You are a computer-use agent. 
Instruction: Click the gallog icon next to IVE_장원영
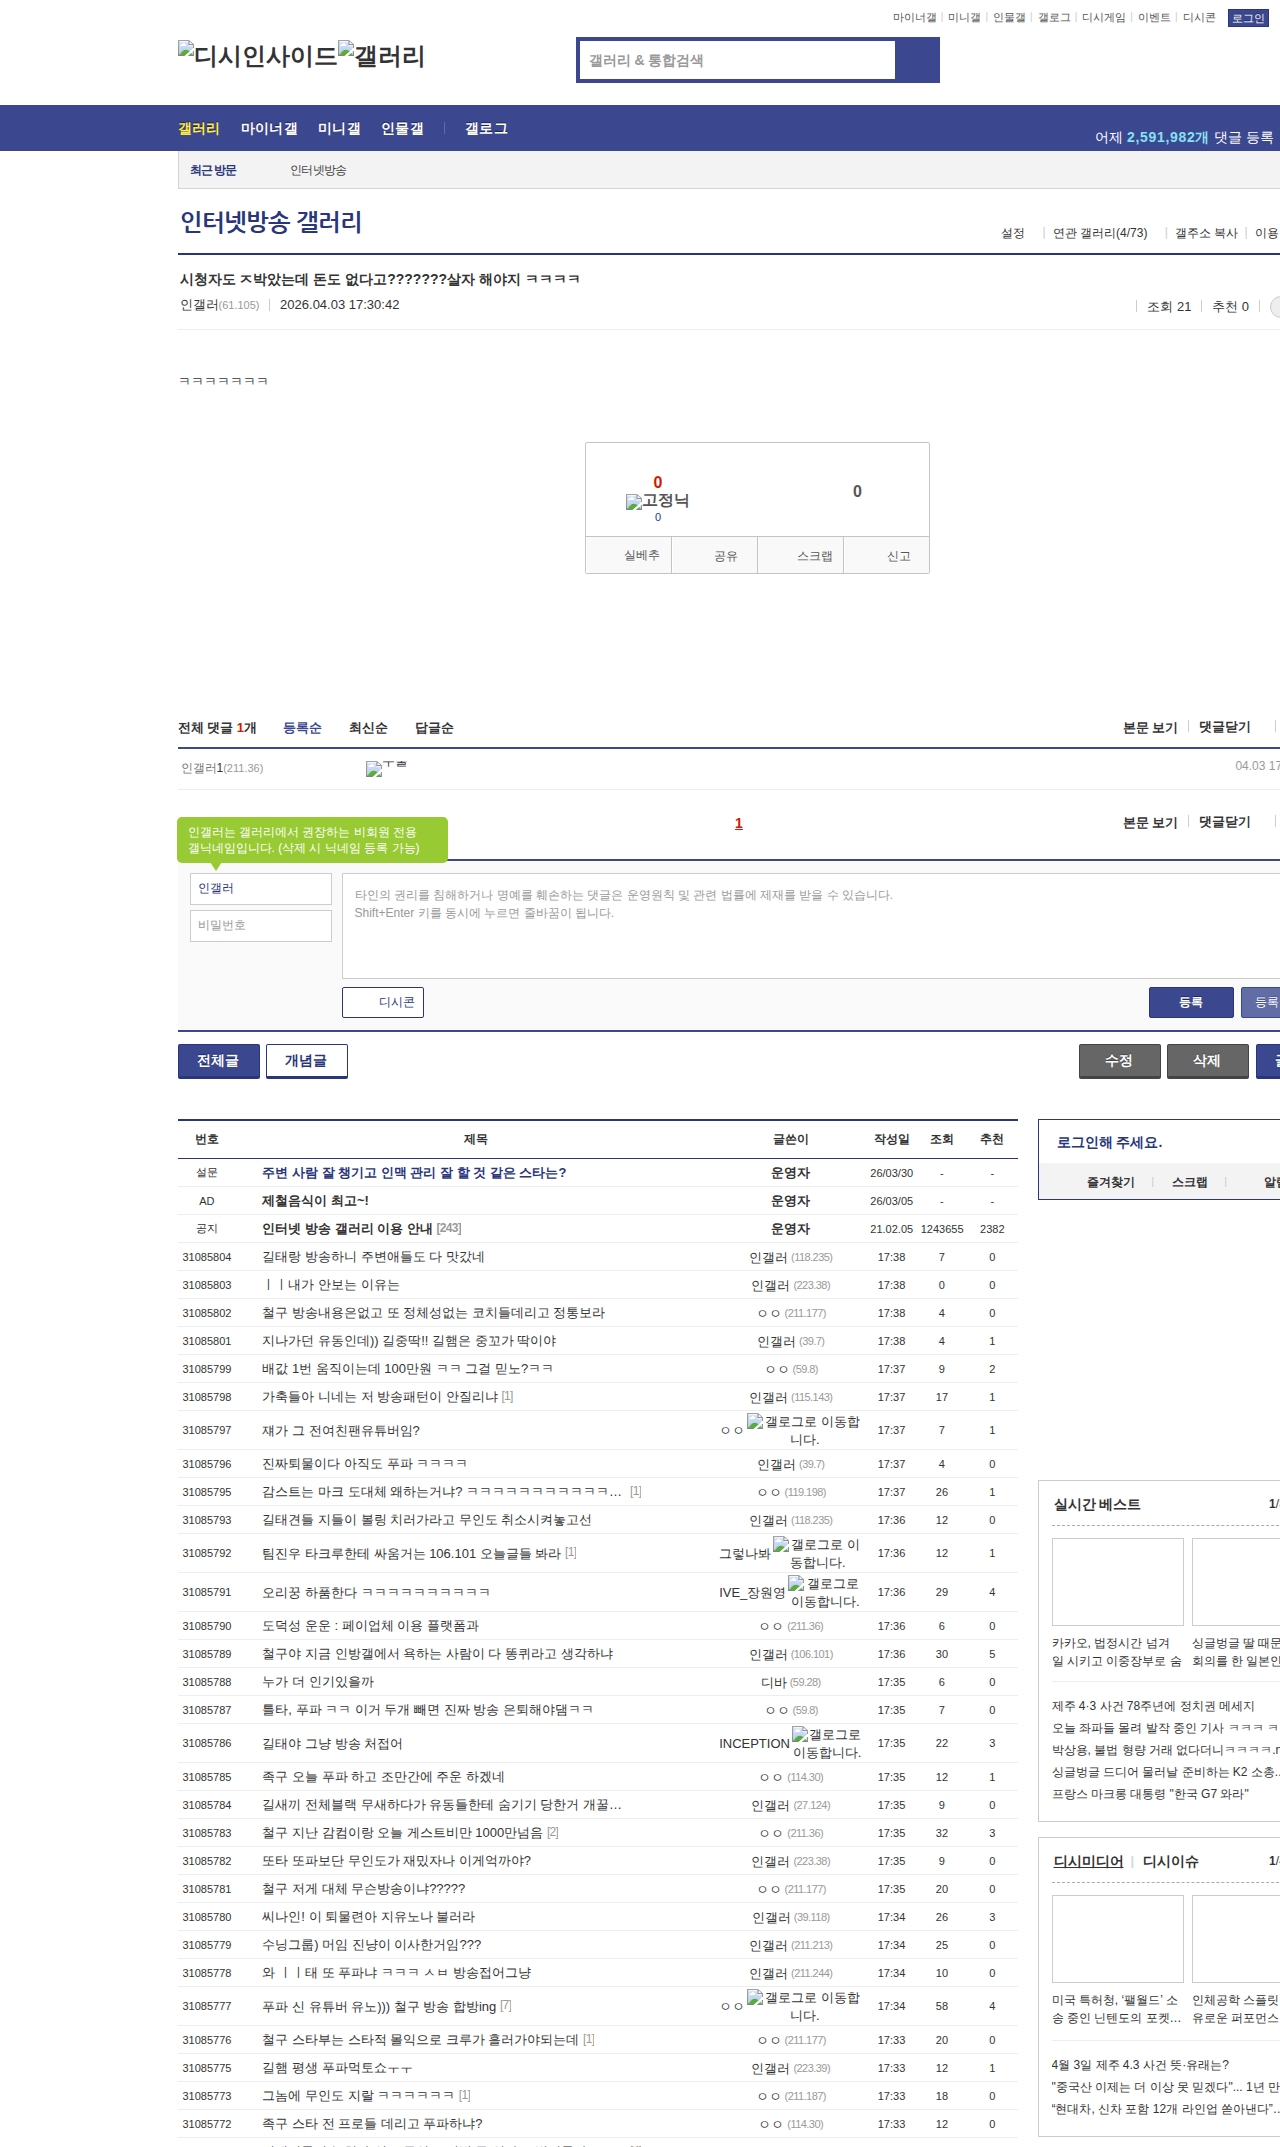(796, 1583)
